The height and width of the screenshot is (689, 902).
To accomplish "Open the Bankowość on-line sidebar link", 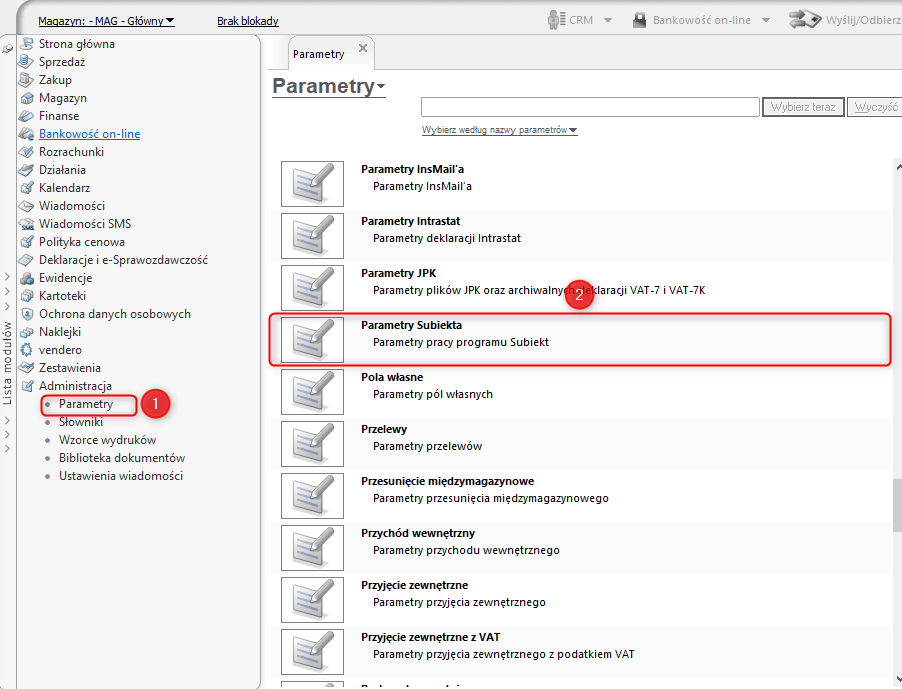I will point(89,134).
